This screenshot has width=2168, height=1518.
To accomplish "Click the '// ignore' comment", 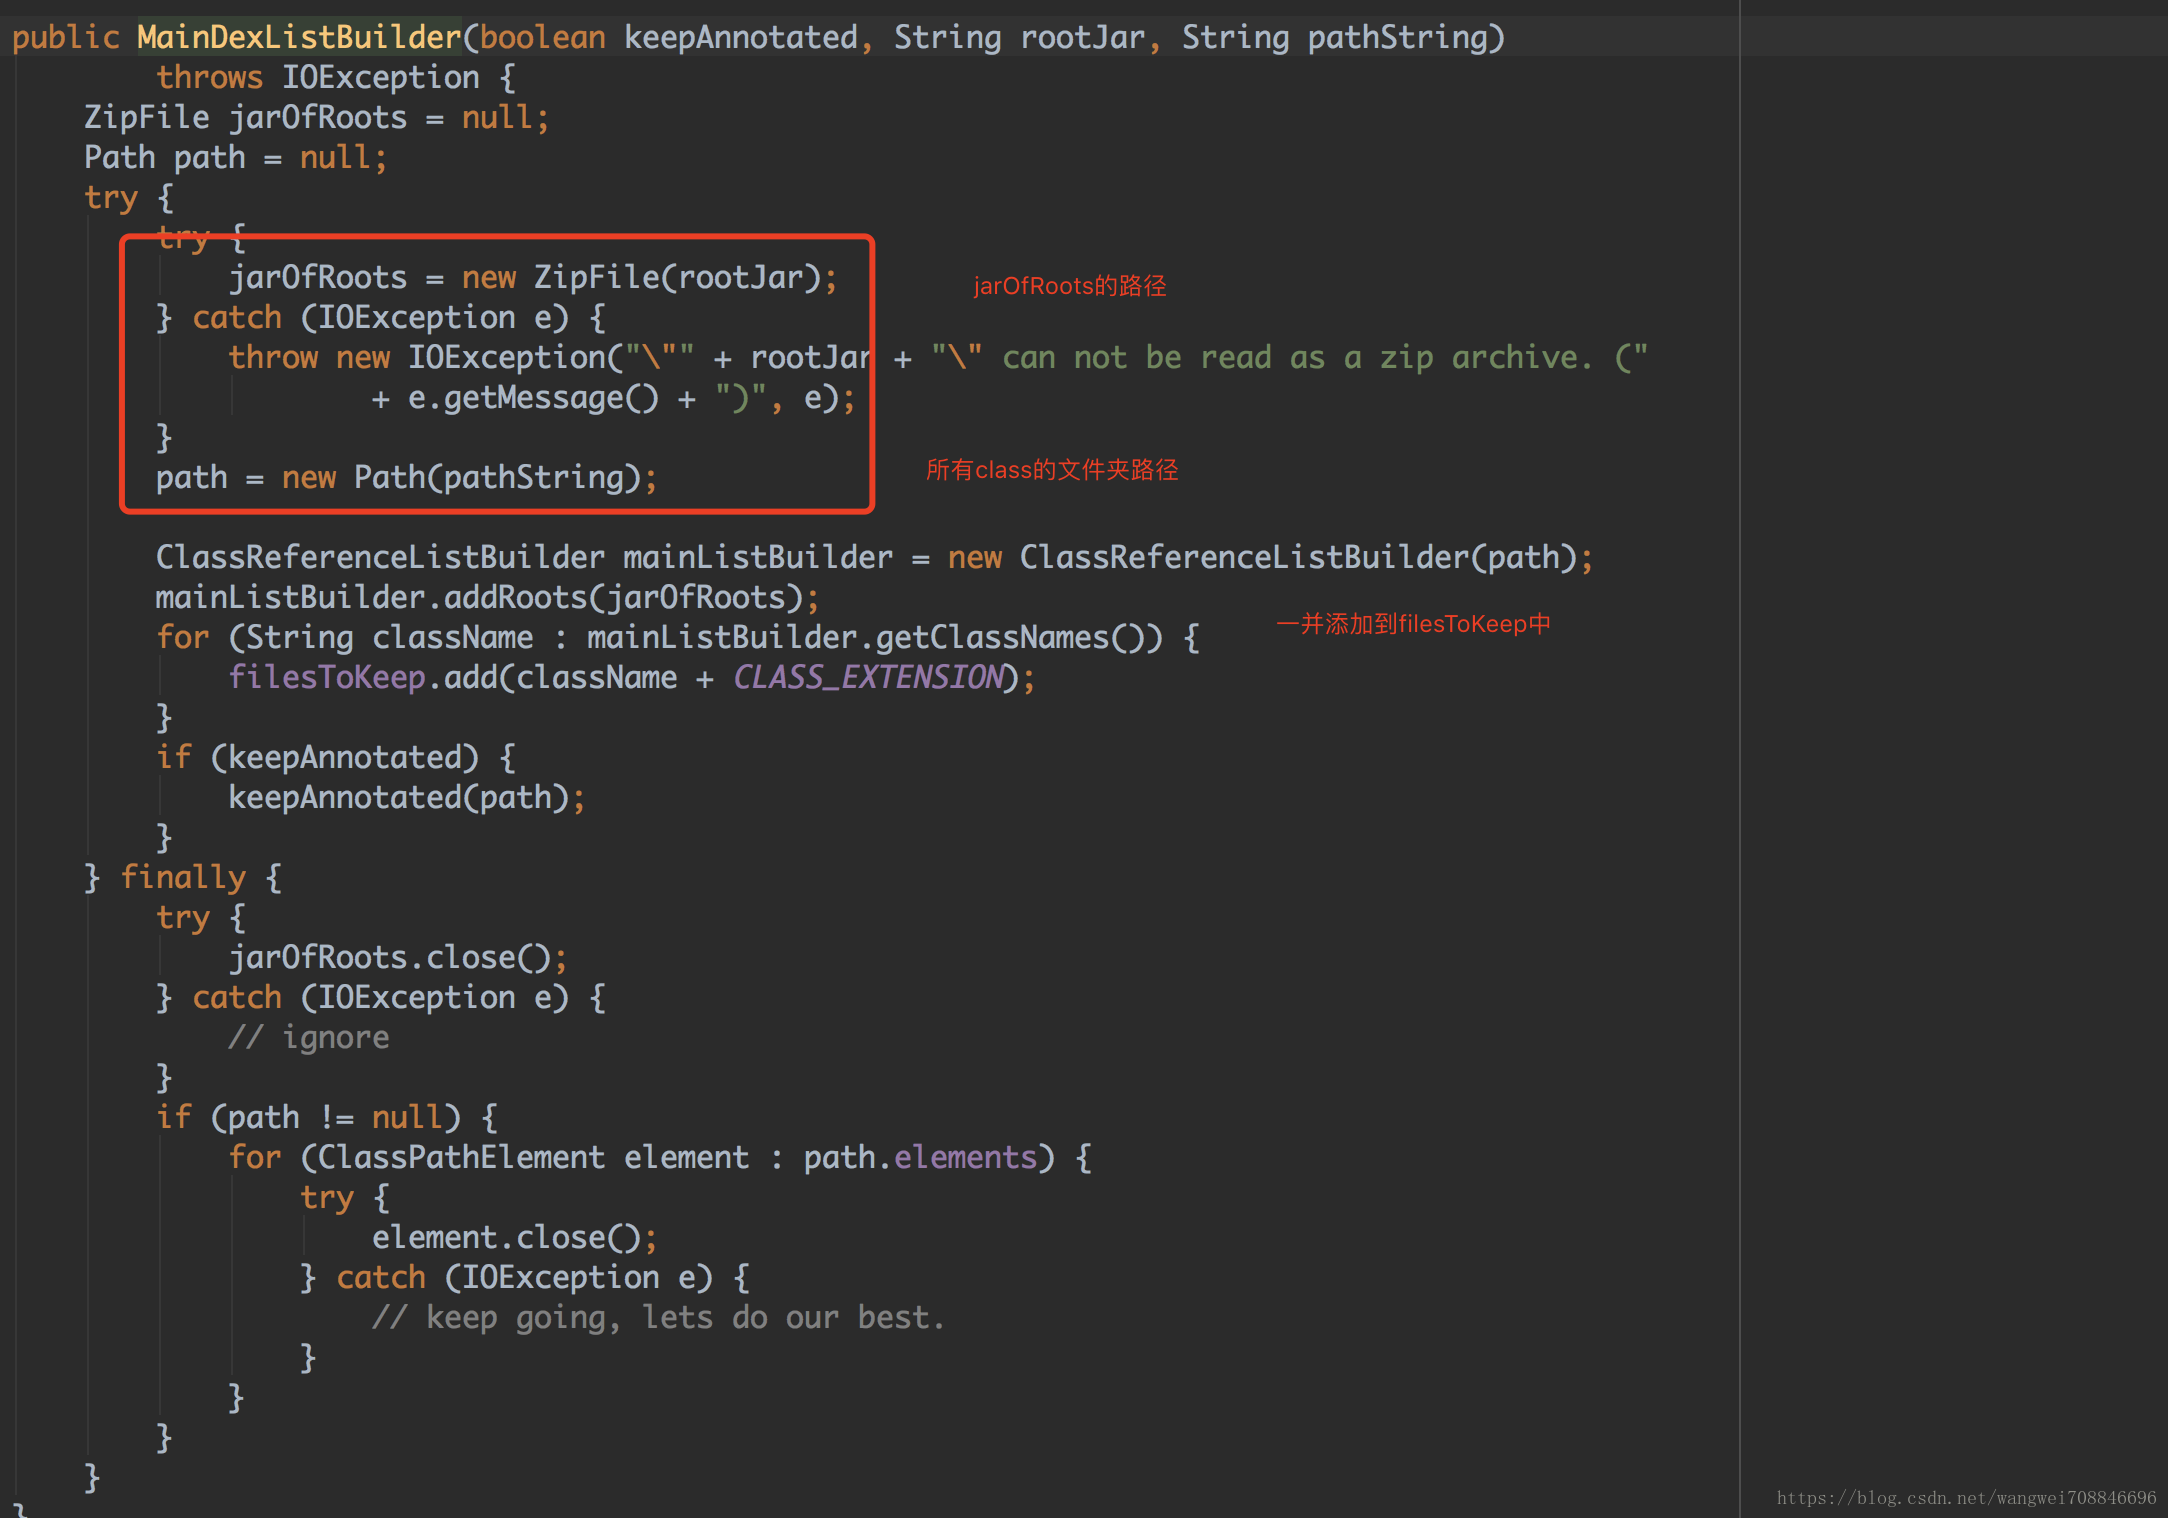I will pyautogui.click(x=308, y=1038).
